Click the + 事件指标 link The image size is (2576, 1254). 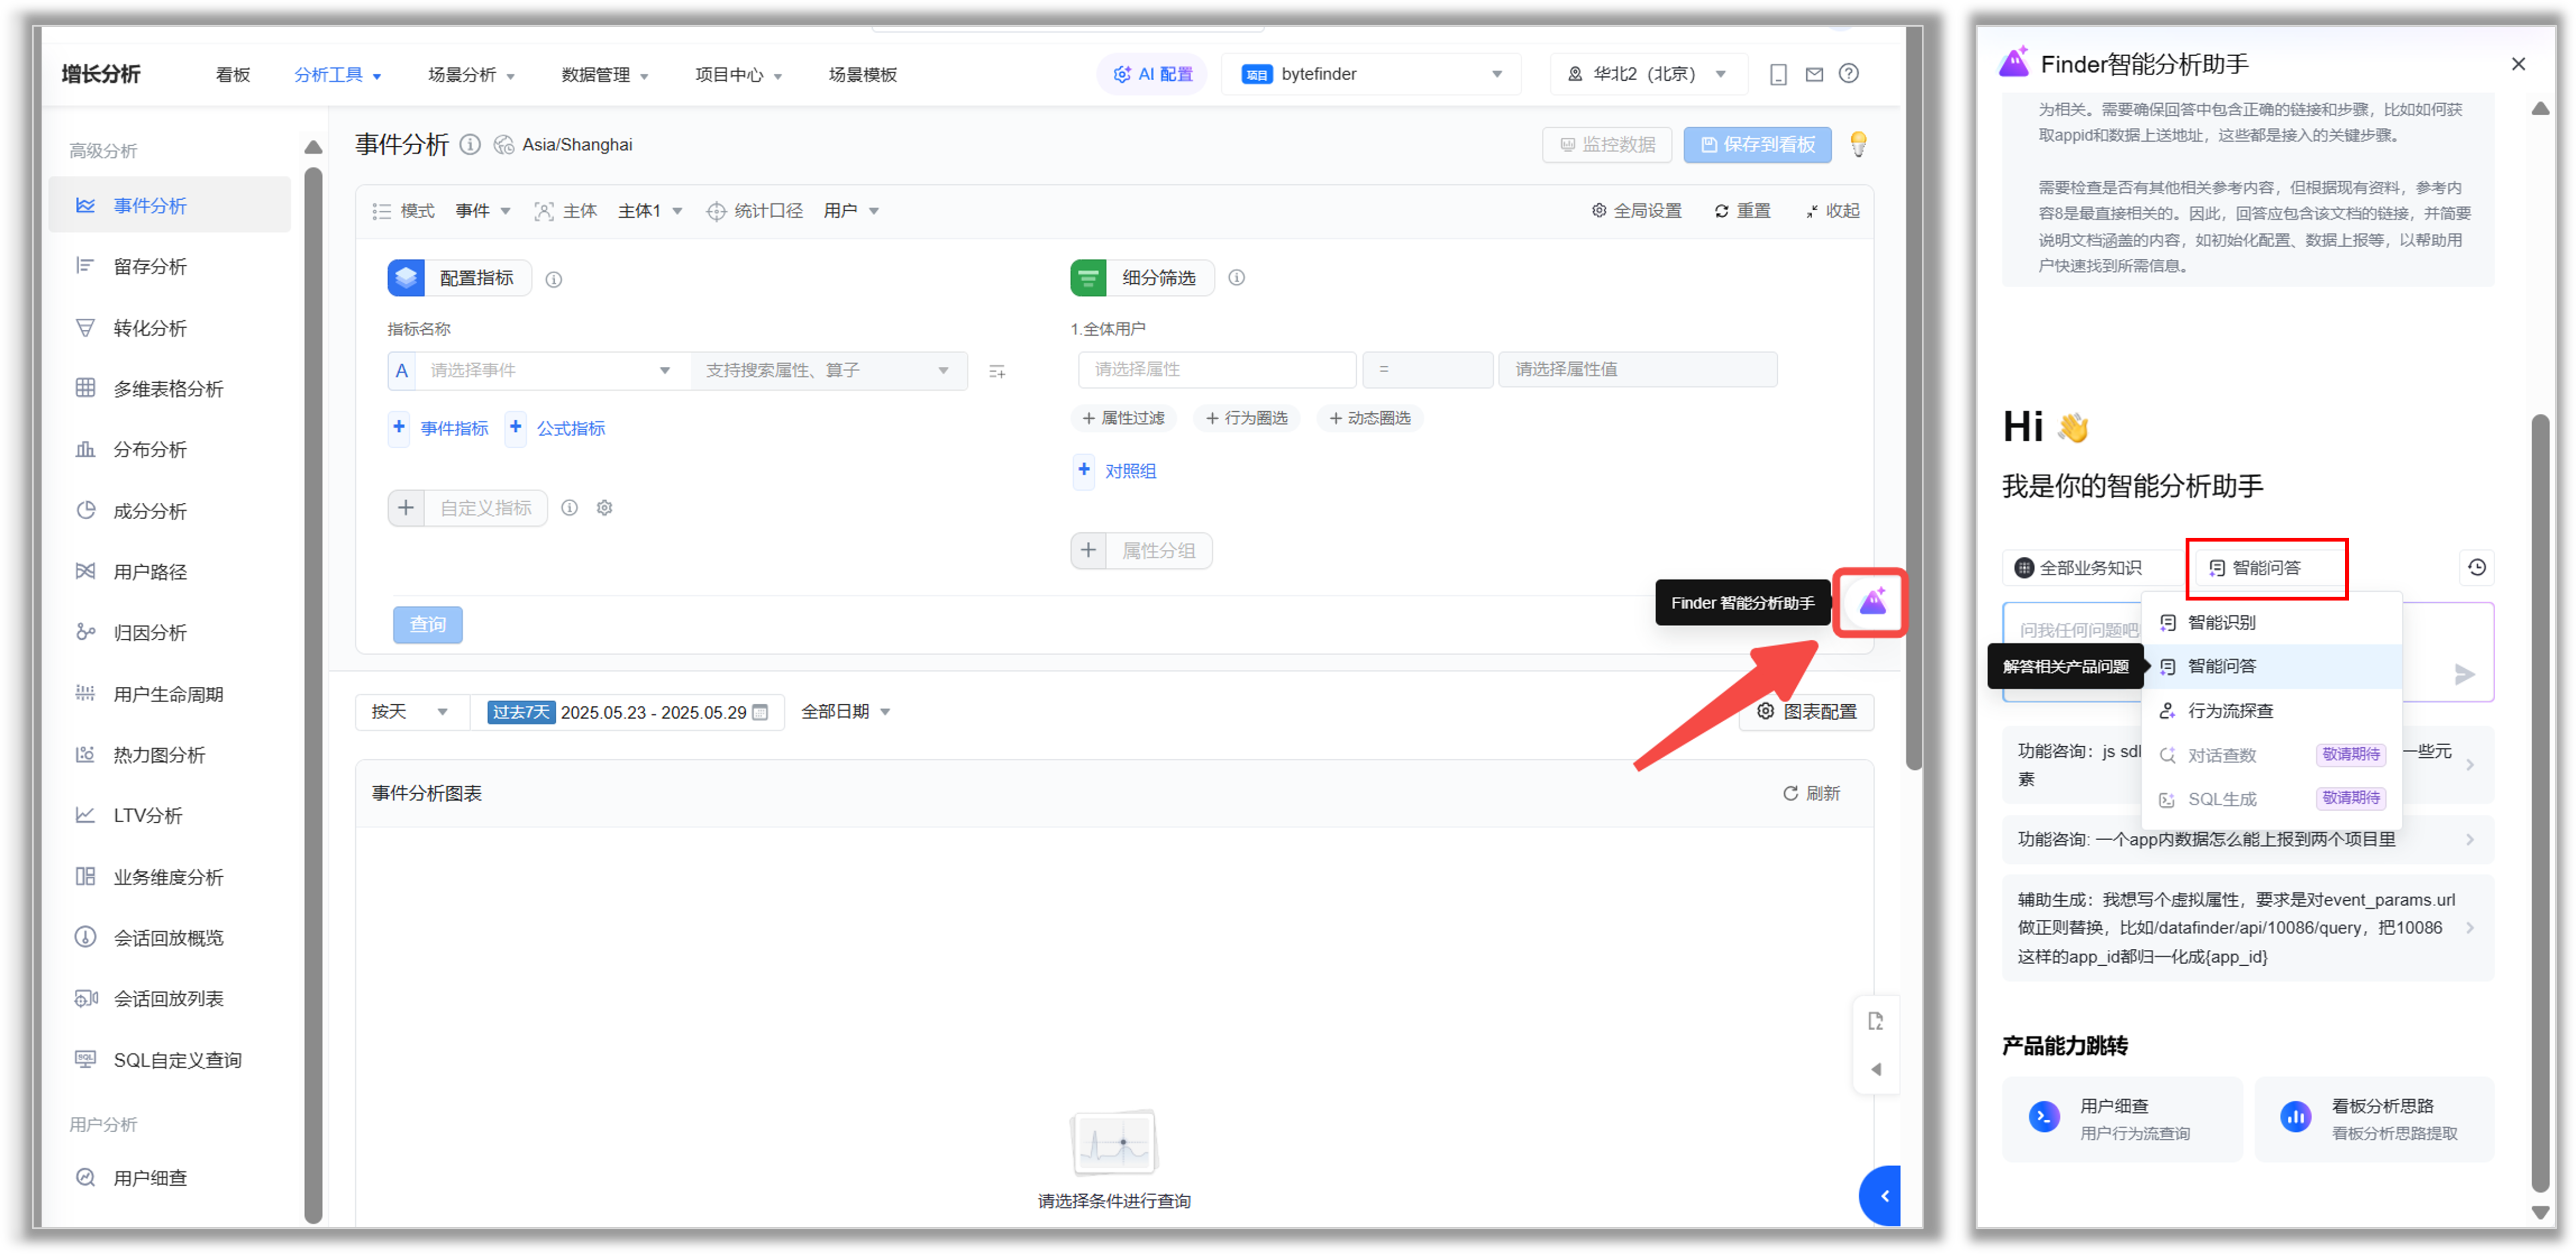click(440, 428)
